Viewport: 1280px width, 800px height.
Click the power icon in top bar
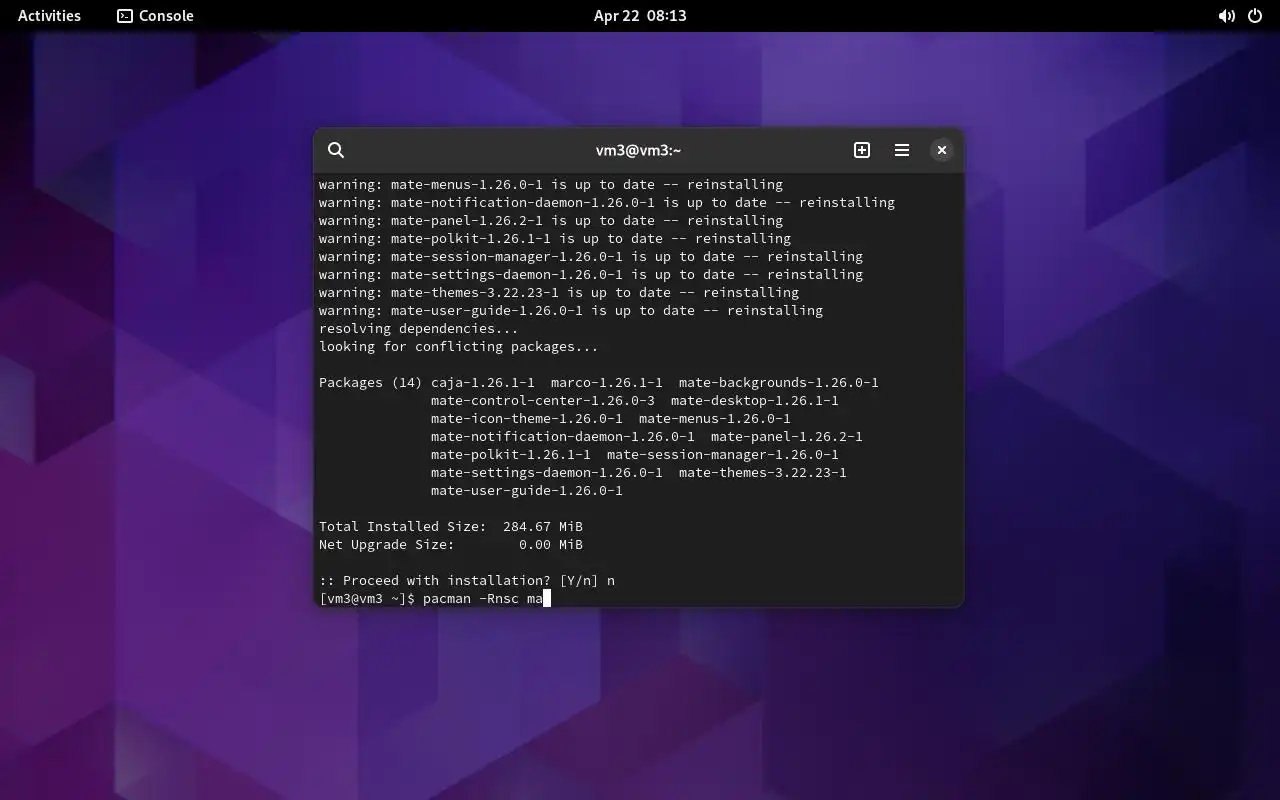point(1255,16)
